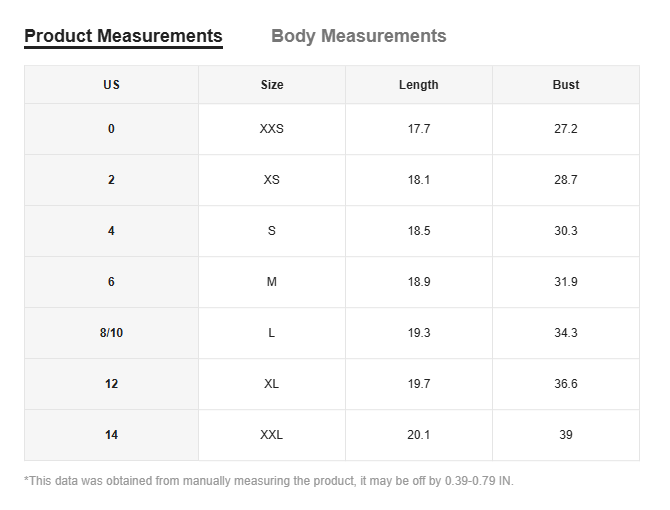Click the 31.9 bust value
670x510 pixels.
click(x=565, y=282)
